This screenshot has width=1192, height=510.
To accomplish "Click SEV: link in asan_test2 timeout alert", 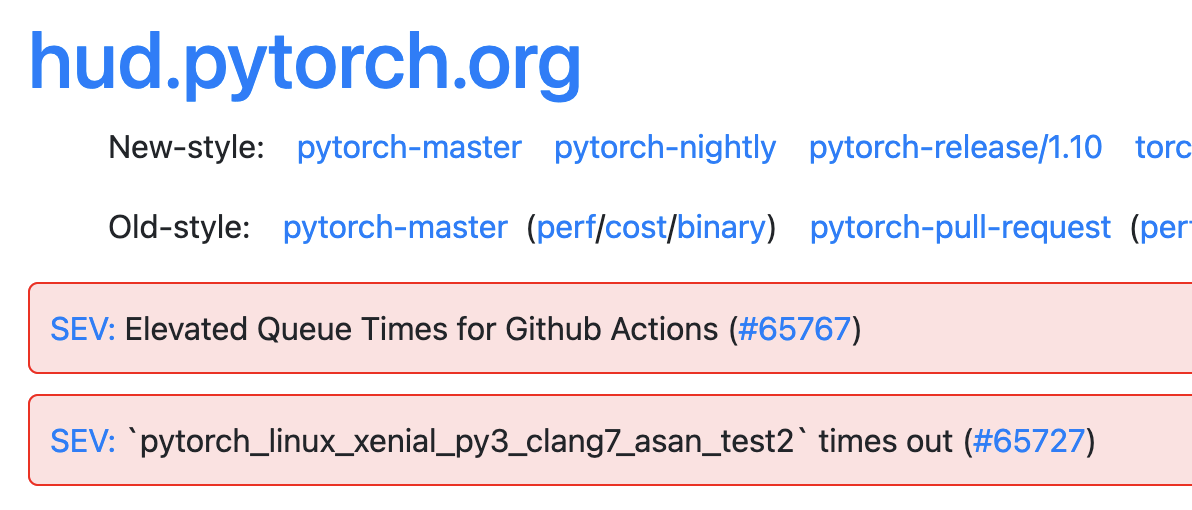I will pos(83,441).
